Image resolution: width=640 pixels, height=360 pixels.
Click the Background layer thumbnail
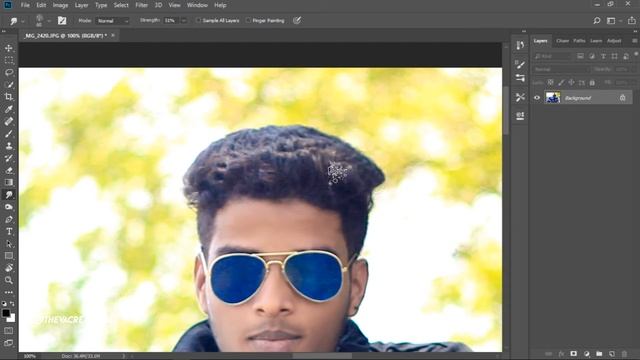(x=553, y=98)
